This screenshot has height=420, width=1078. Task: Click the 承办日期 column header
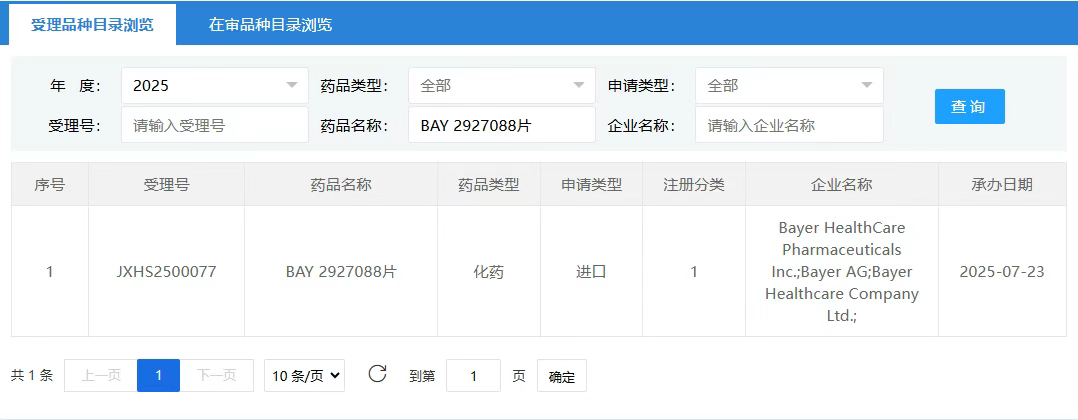(1001, 185)
